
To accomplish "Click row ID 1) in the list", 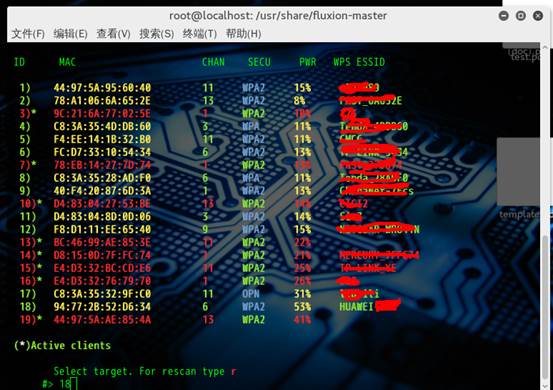I will [x=25, y=87].
